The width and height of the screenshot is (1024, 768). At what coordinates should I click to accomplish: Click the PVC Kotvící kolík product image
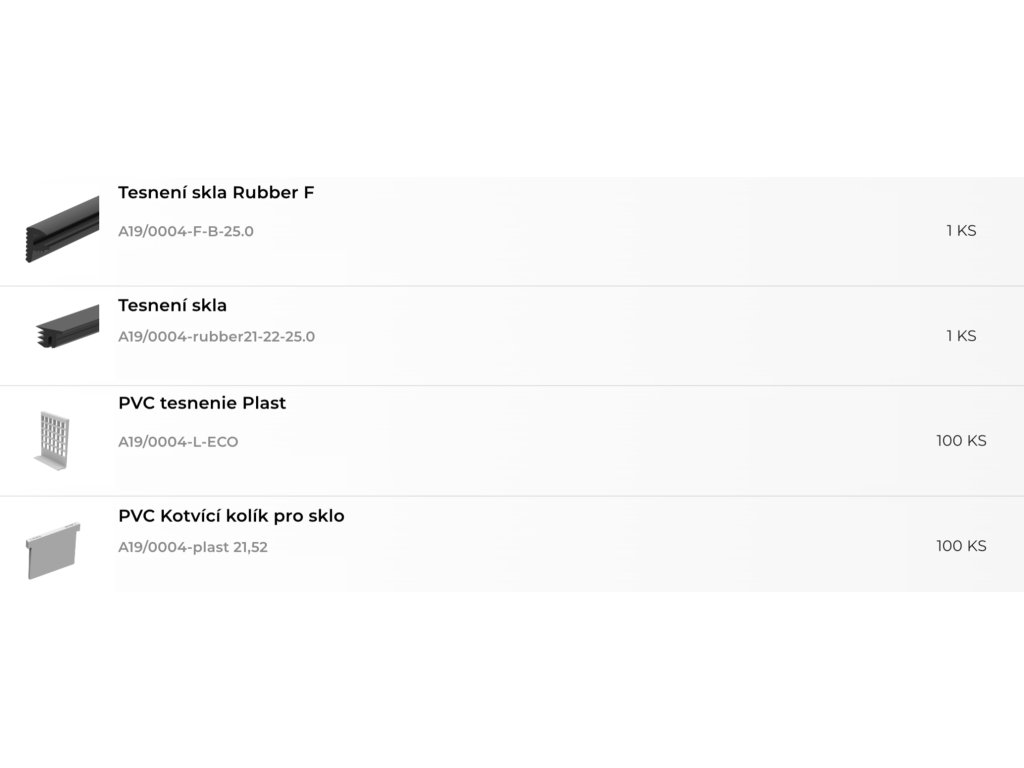[x=53, y=551]
